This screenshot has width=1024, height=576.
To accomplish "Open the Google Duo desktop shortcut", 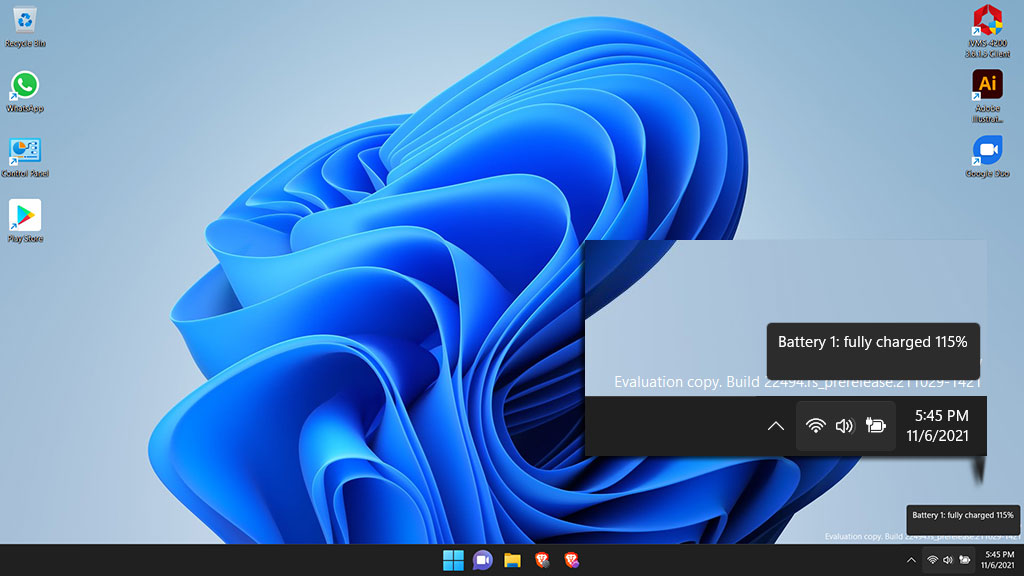I will 987,157.
